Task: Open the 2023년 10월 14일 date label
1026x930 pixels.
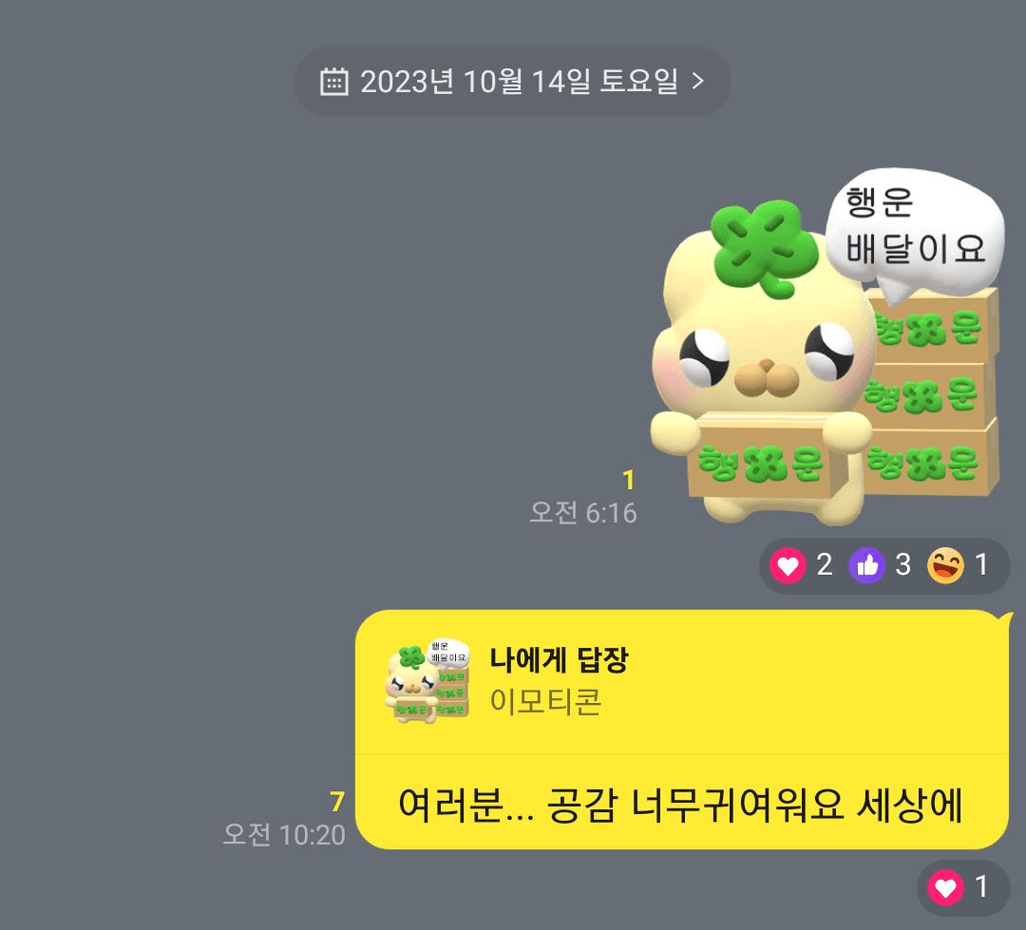Action: point(519,82)
